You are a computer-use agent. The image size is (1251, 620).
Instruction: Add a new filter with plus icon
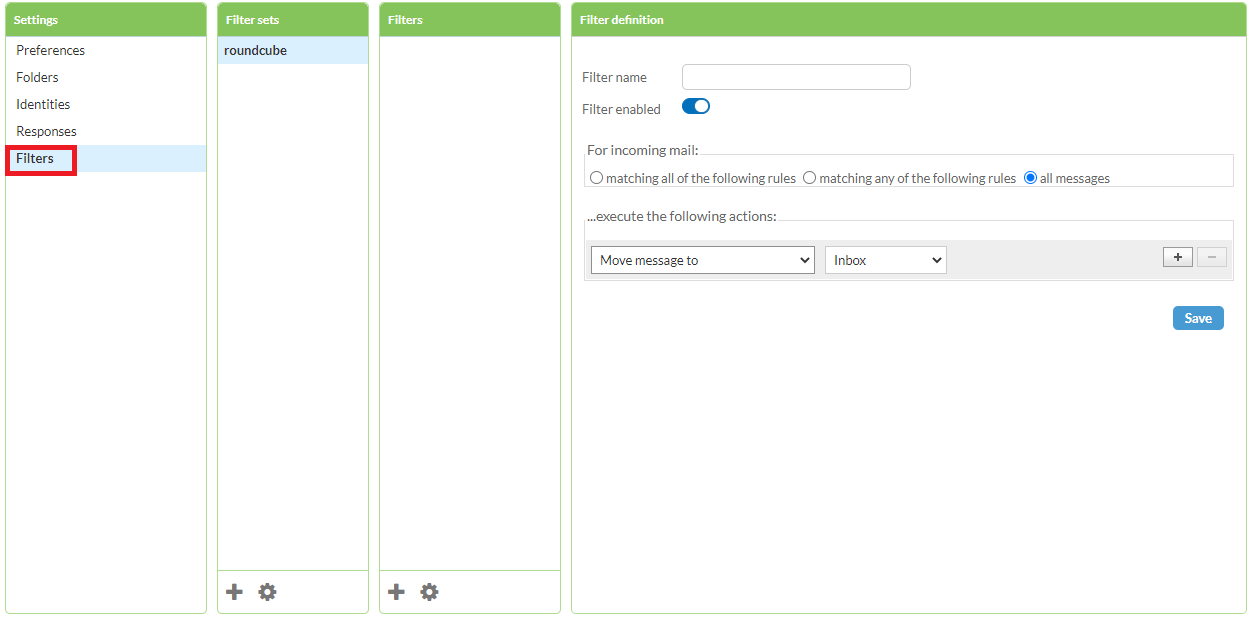[397, 592]
